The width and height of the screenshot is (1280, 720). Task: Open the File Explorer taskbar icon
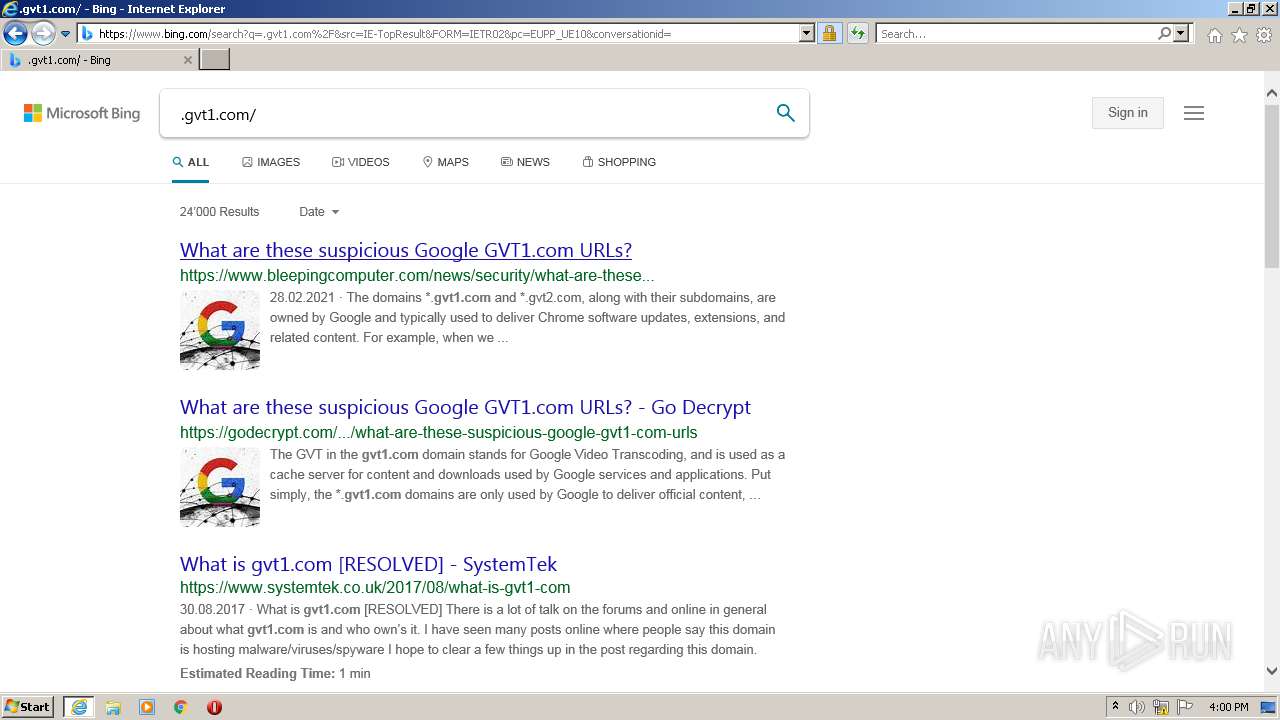(113, 707)
